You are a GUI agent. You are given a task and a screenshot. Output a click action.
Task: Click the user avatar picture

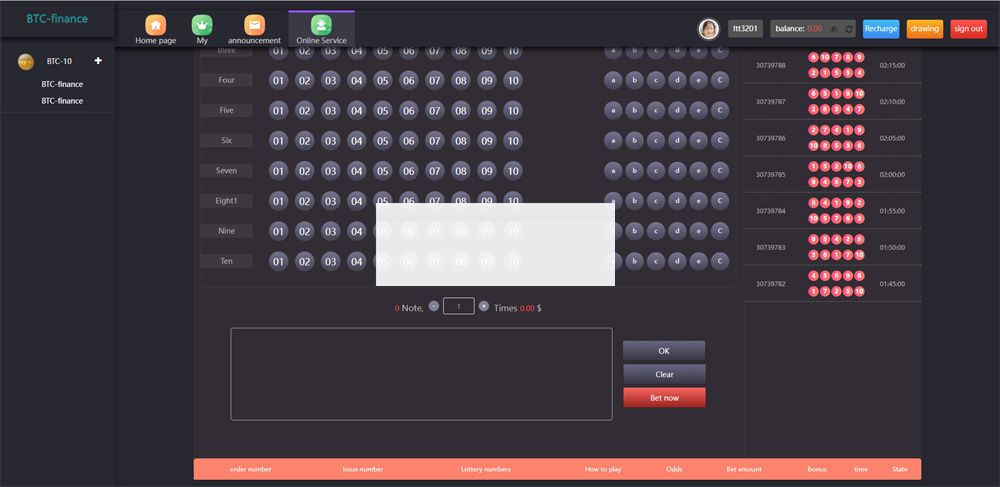tap(708, 29)
